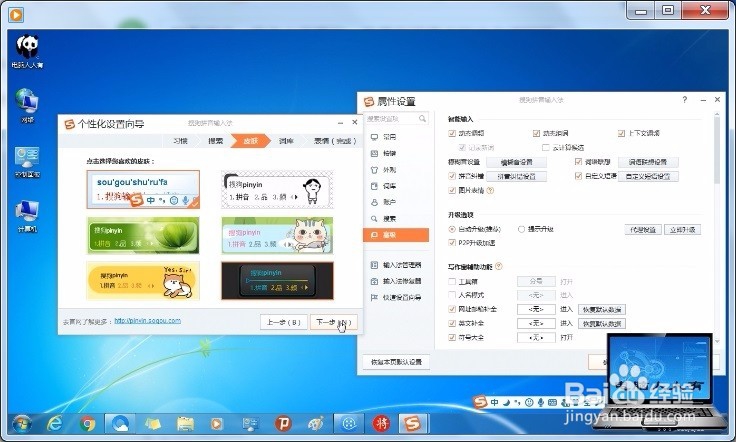This screenshot has height=442, width=736.
Task: Click the 代理设置 button
Action: (x=643, y=230)
